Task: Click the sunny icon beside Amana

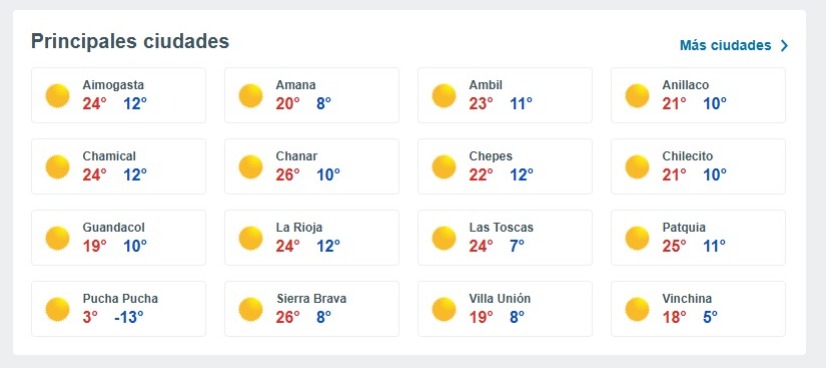Action: pos(251,95)
